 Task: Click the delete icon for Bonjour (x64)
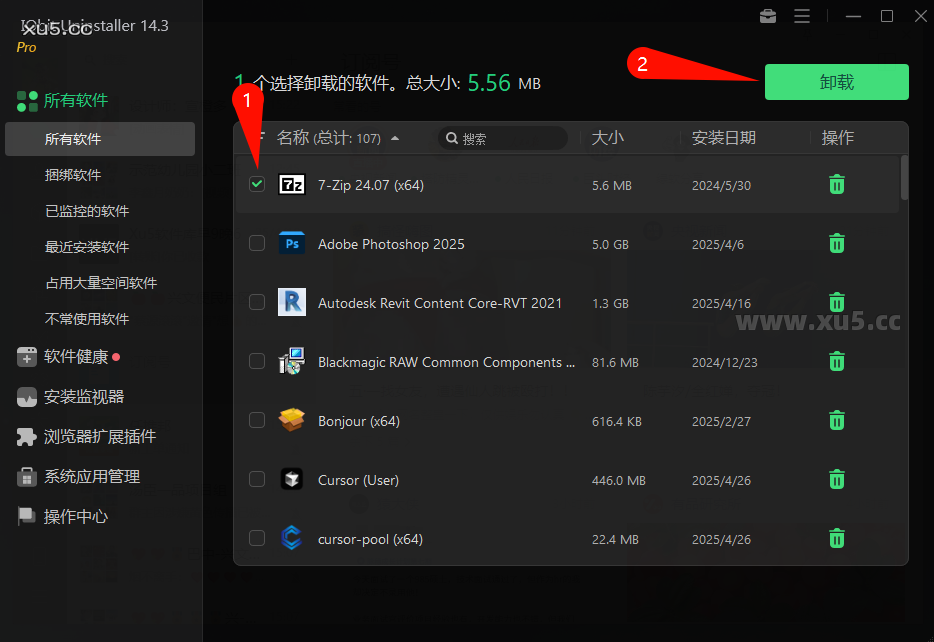point(836,420)
